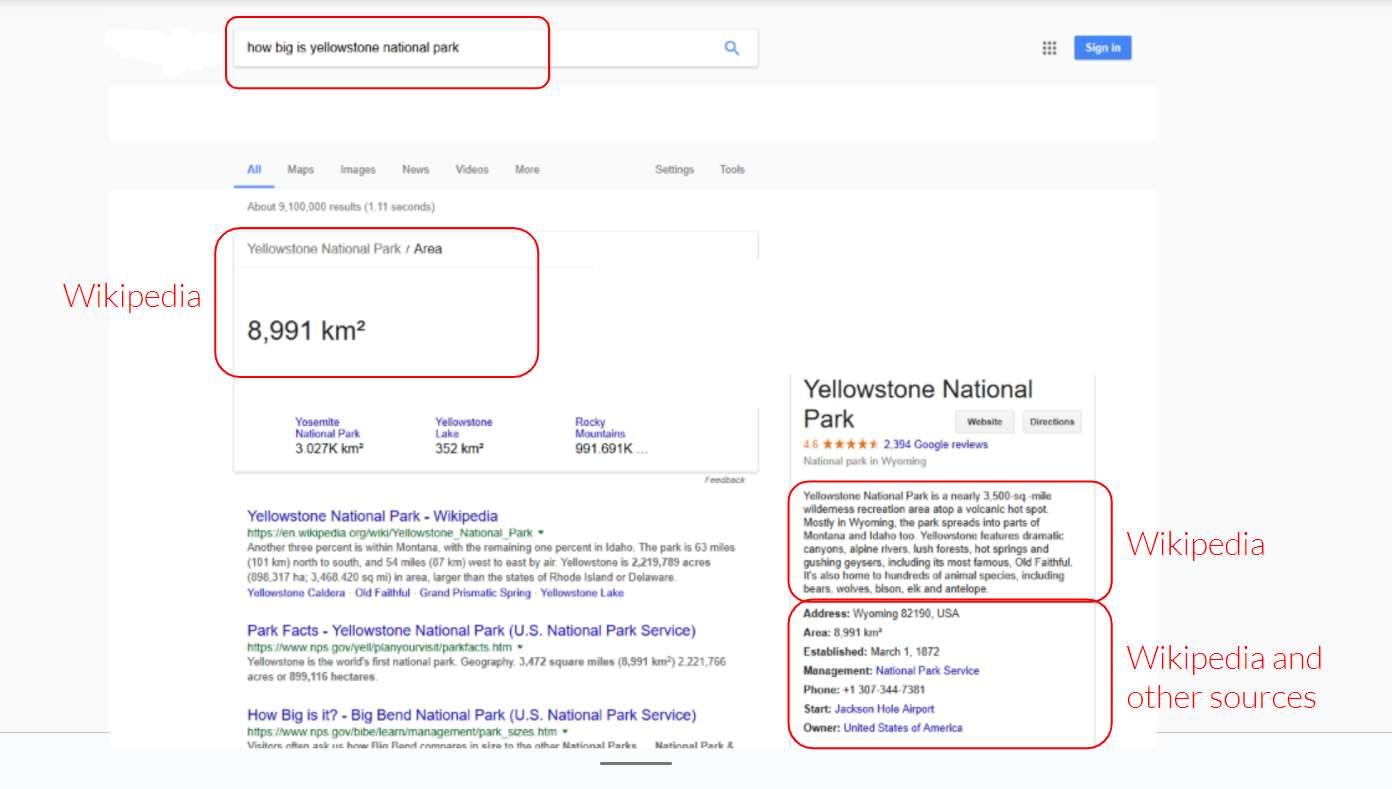Open search Settings
Screen dimensions: 1392x789
(x=675, y=170)
